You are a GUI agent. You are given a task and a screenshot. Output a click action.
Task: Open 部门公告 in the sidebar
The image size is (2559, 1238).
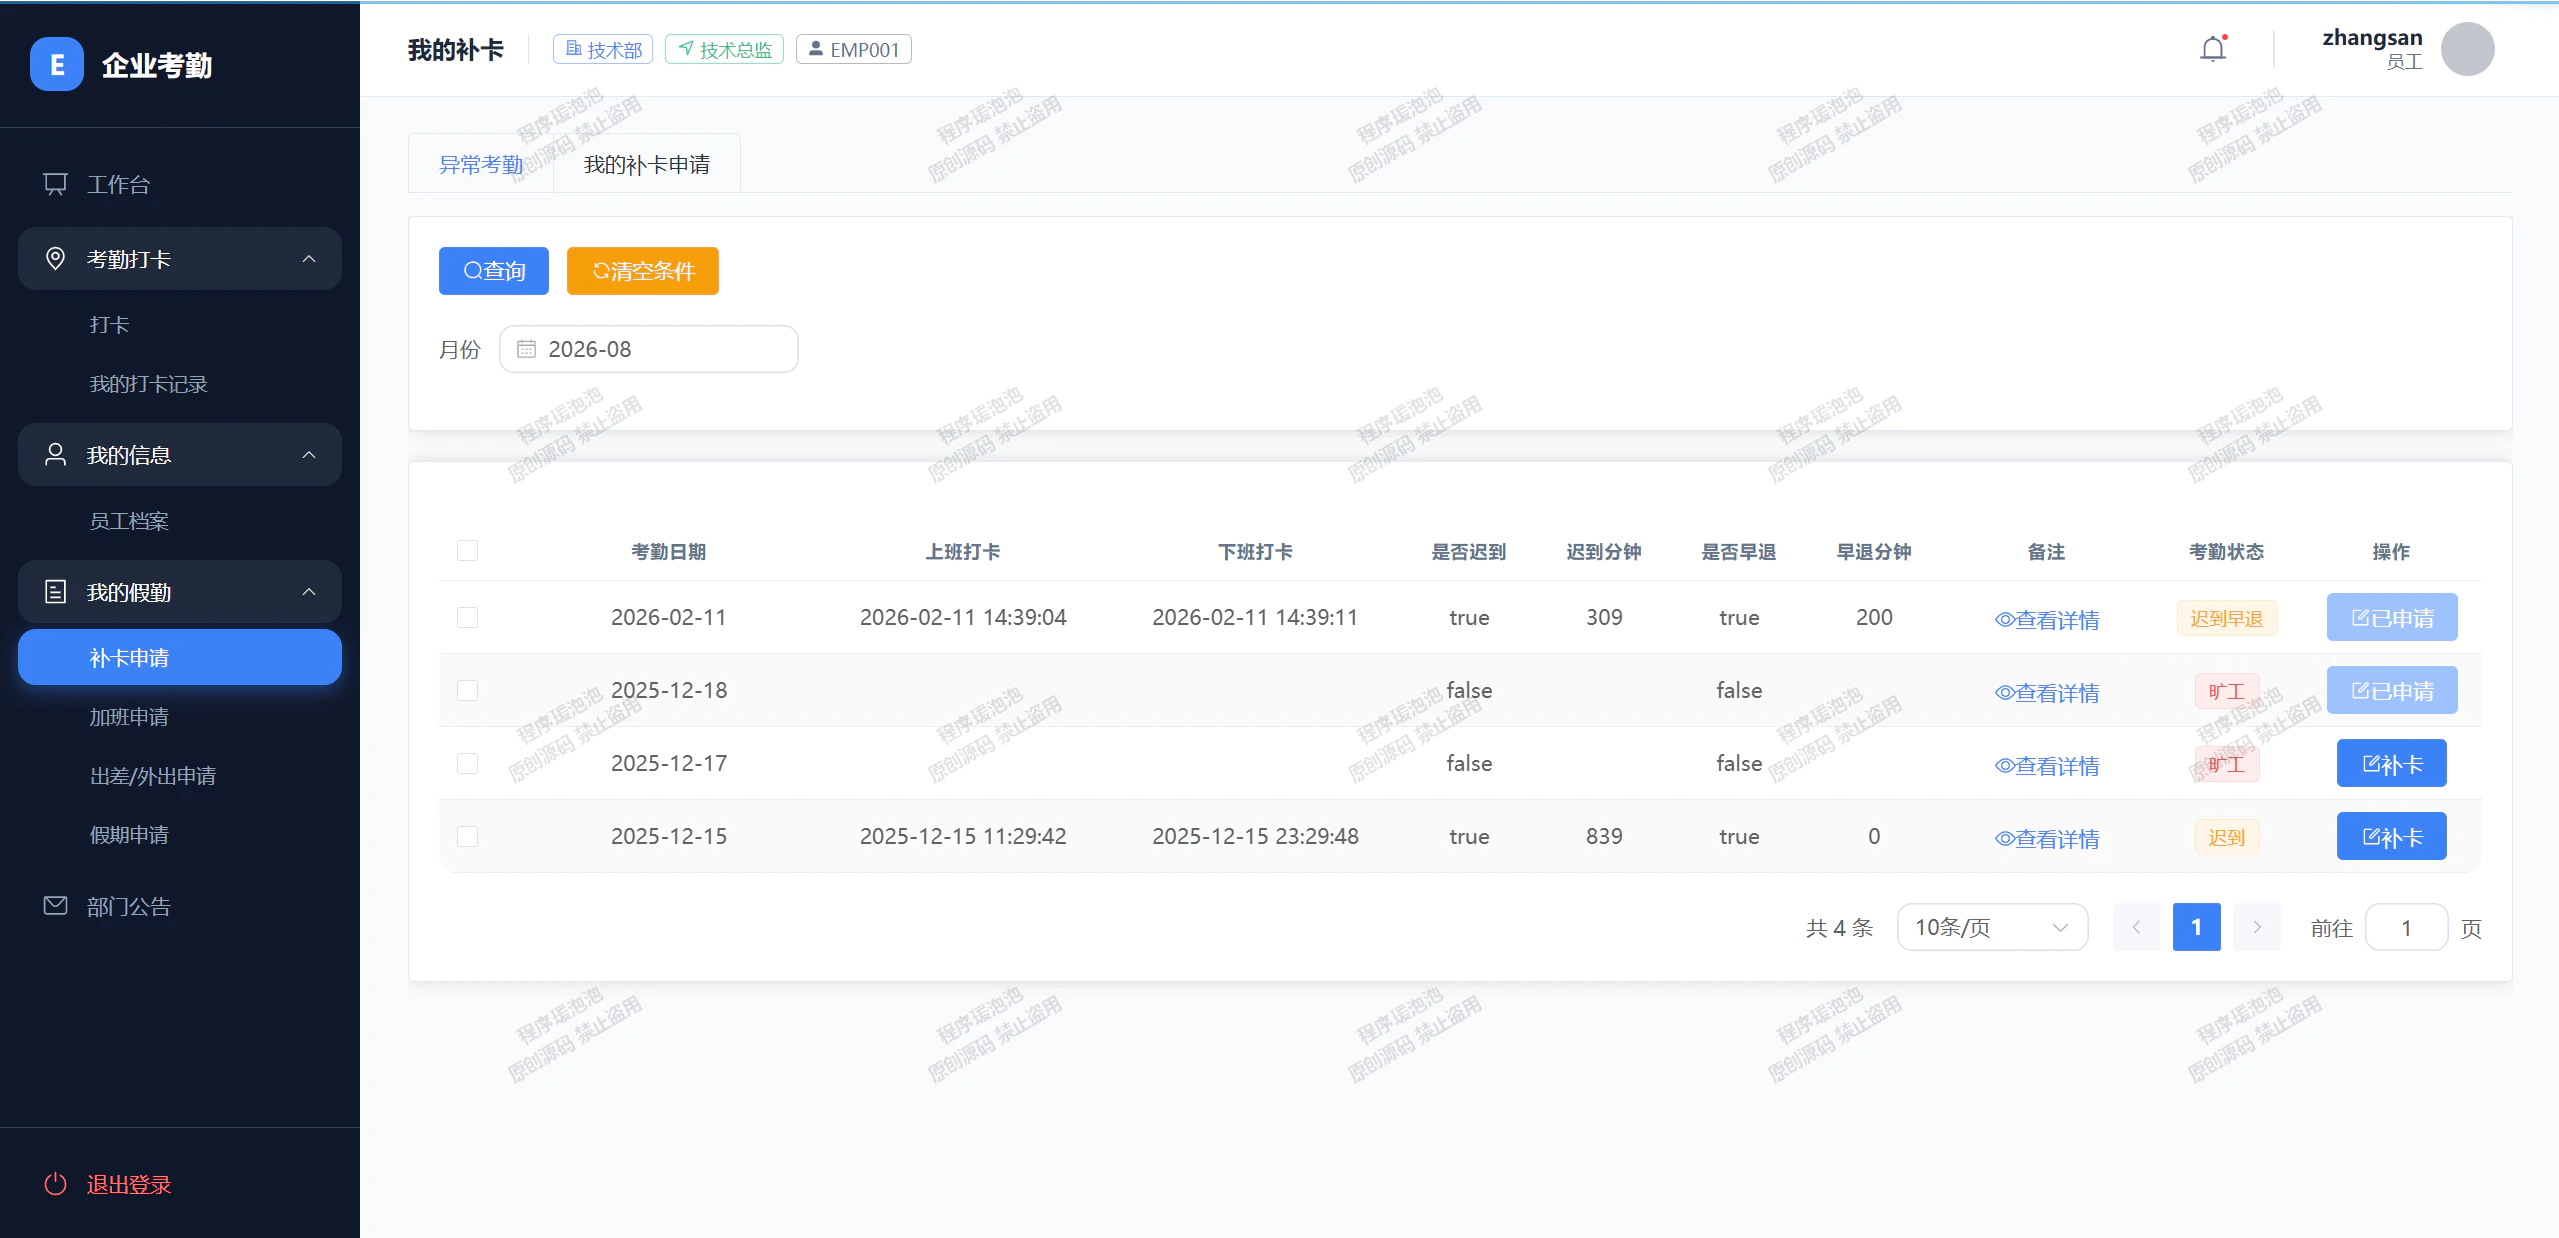coord(180,906)
